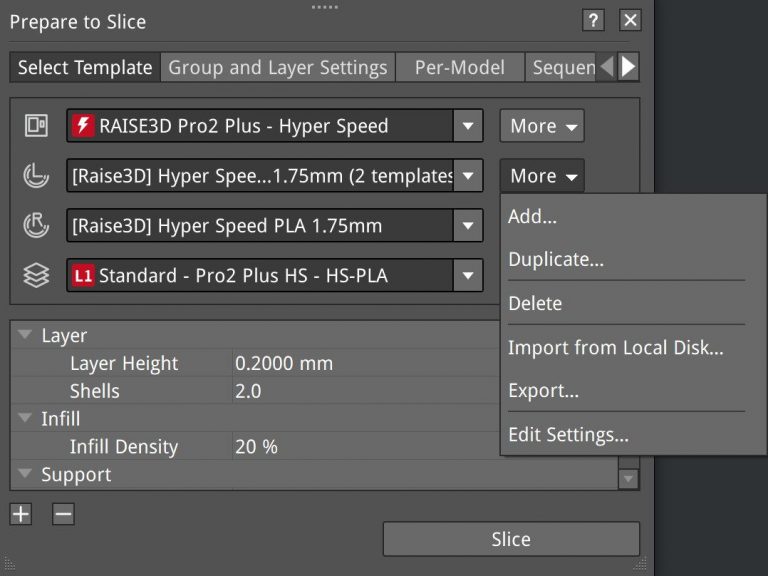Choose Edit Settings... from the menu
768x576 pixels.
click(568, 434)
